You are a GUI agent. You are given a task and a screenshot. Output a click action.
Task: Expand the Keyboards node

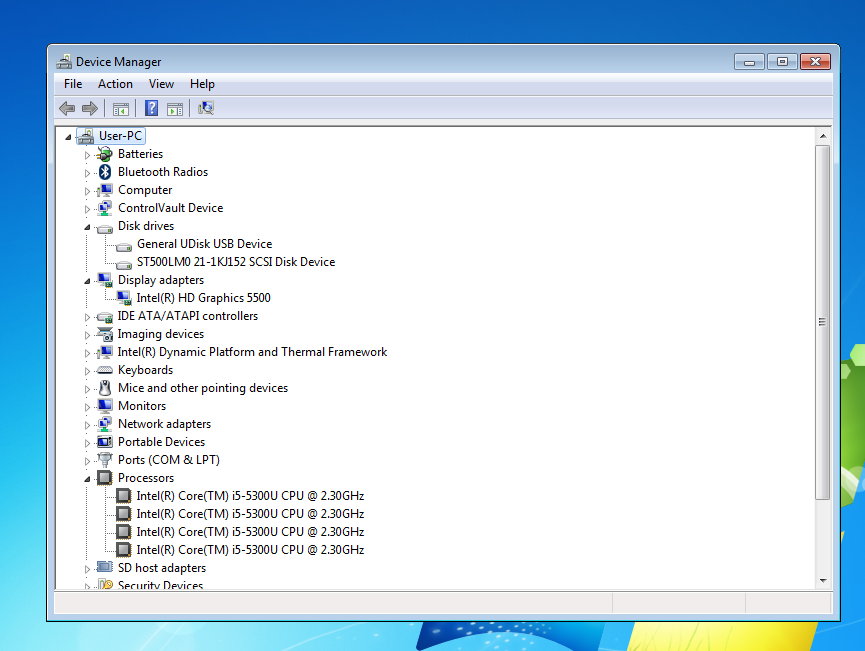[x=87, y=371]
